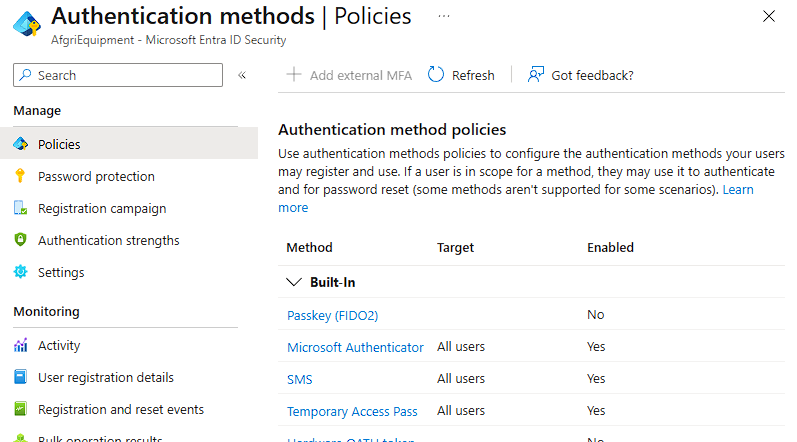
Task: Click the Registration campaign icon
Action: click(20, 208)
